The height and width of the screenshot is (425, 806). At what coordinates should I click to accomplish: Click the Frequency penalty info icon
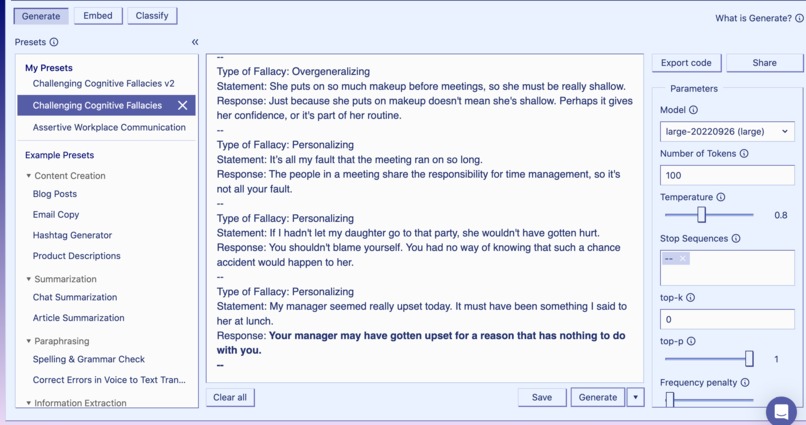tap(745, 382)
